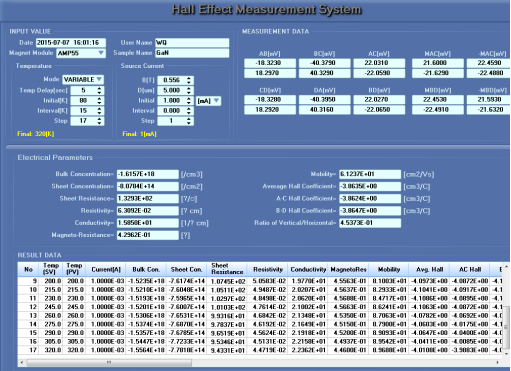
Task: Select the Bulk Concentration value field
Action: (148, 174)
